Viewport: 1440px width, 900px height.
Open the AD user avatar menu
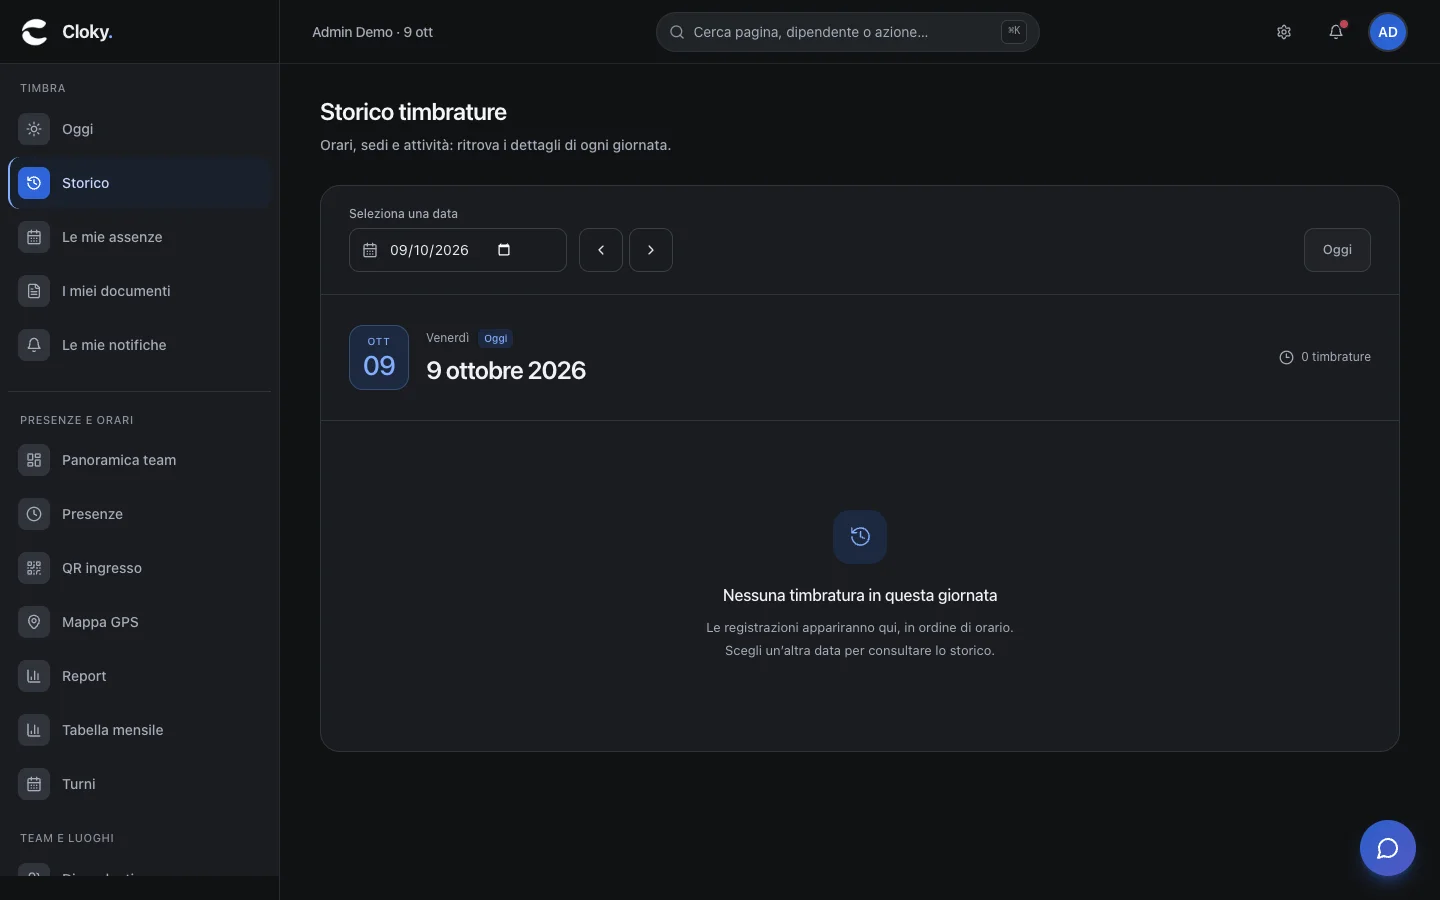[x=1388, y=32]
